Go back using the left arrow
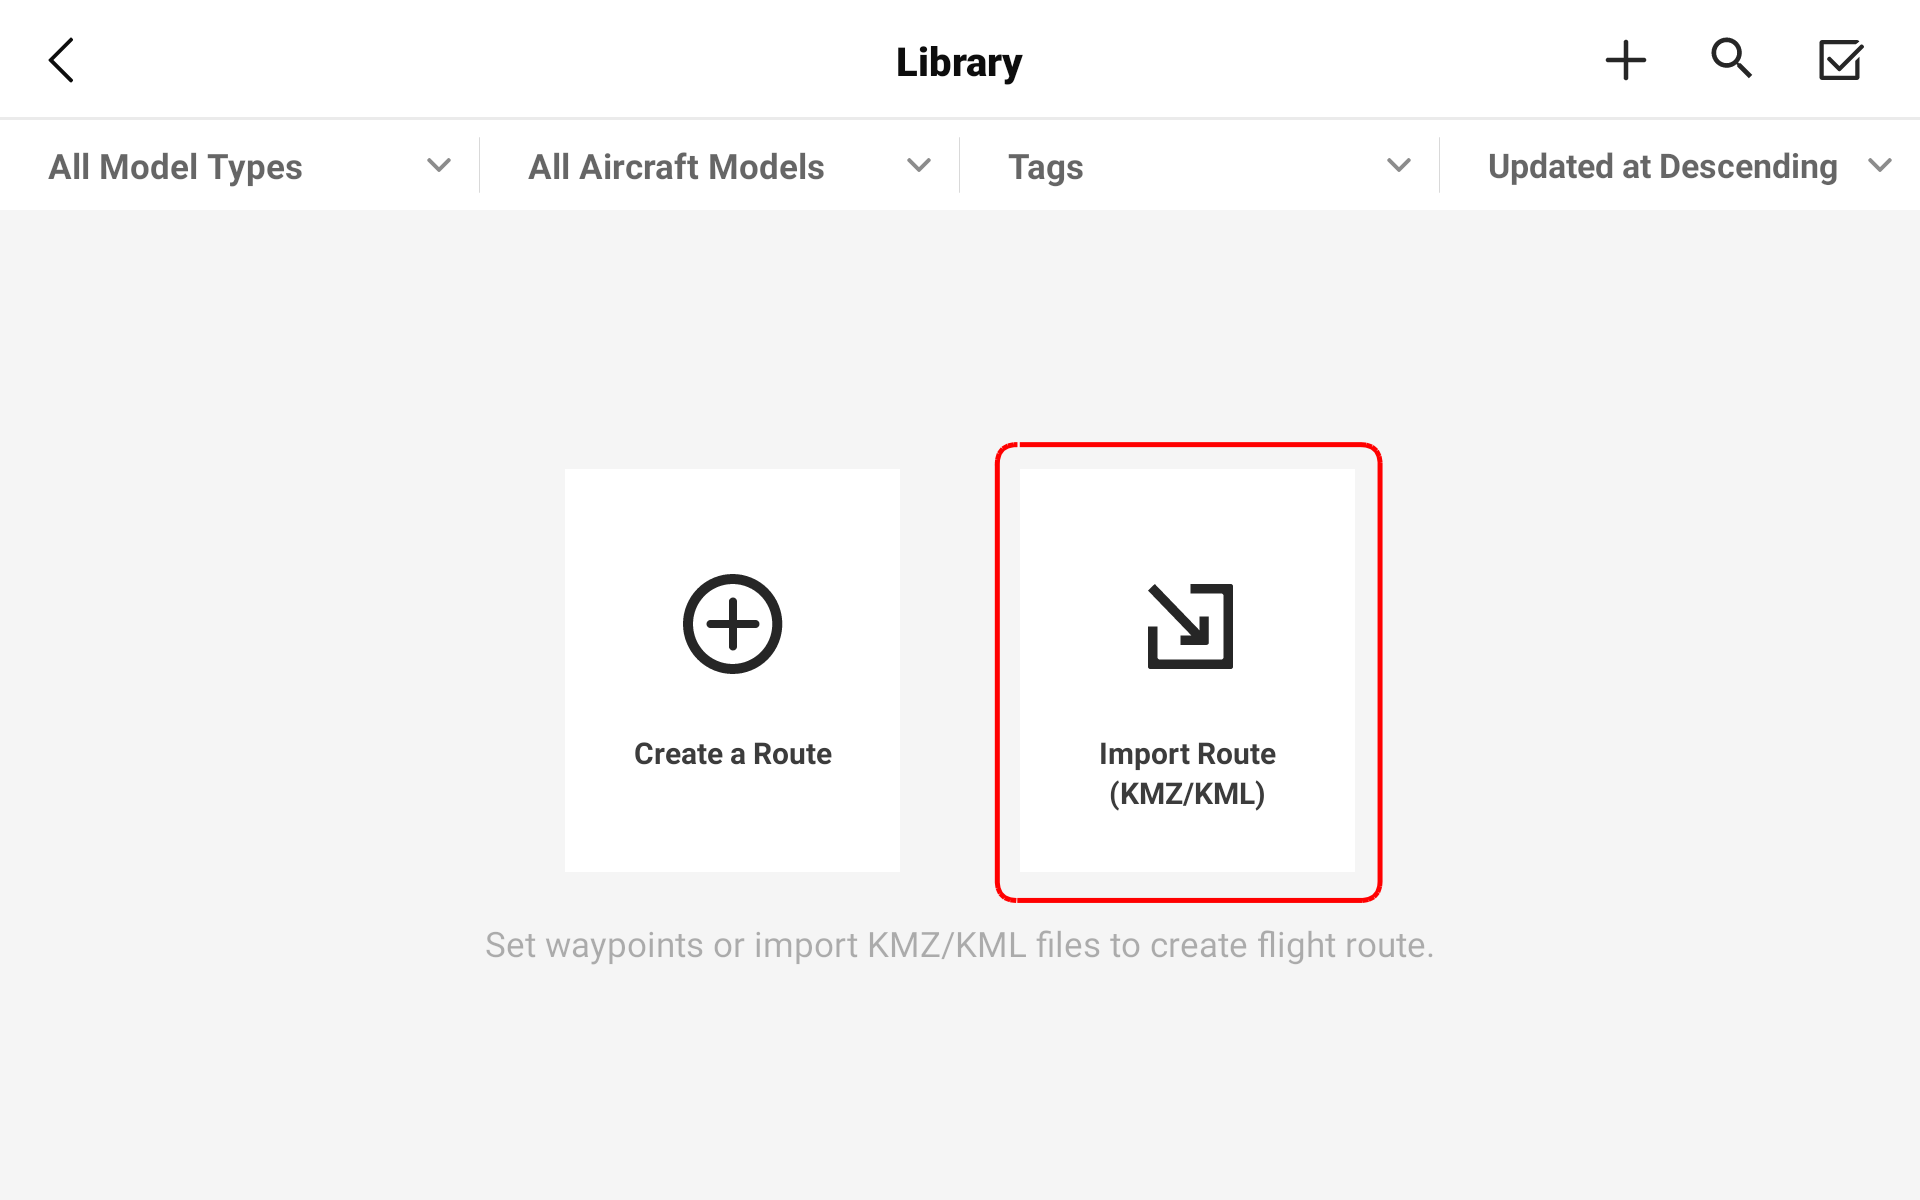This screenshot has width=1920, height=1200. pos(62,61)
